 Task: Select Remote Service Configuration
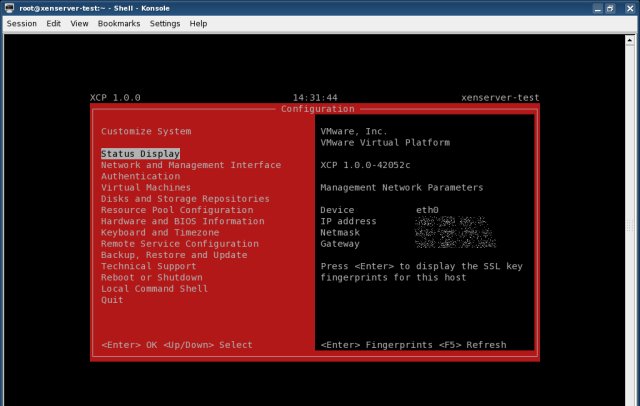pos(180,244)
